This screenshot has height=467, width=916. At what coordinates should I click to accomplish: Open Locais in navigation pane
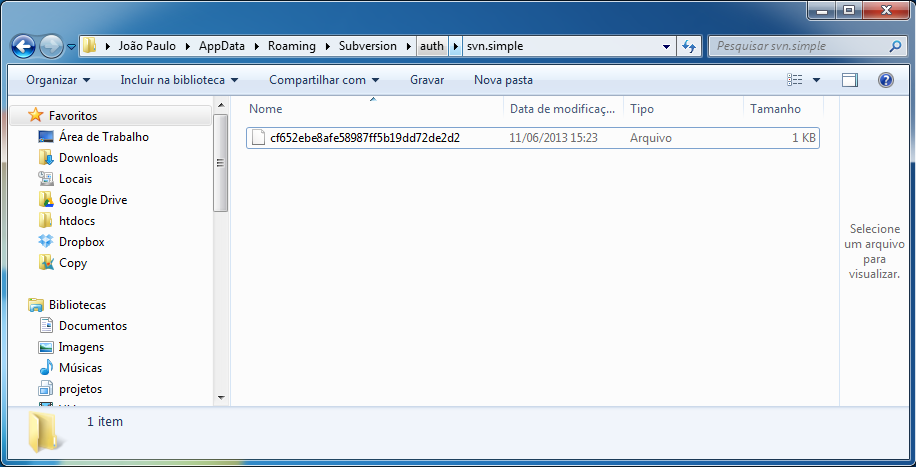(75, 179)
